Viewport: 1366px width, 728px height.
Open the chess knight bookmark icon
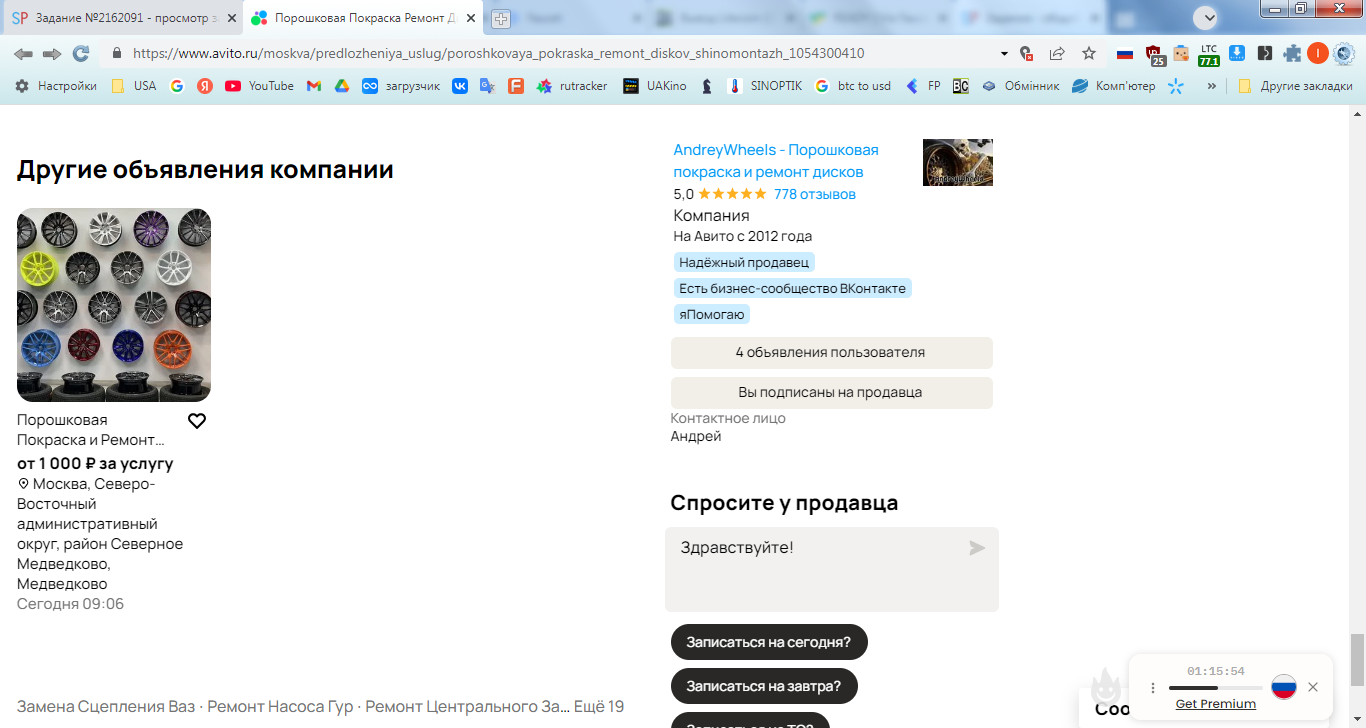coord(706,86)
